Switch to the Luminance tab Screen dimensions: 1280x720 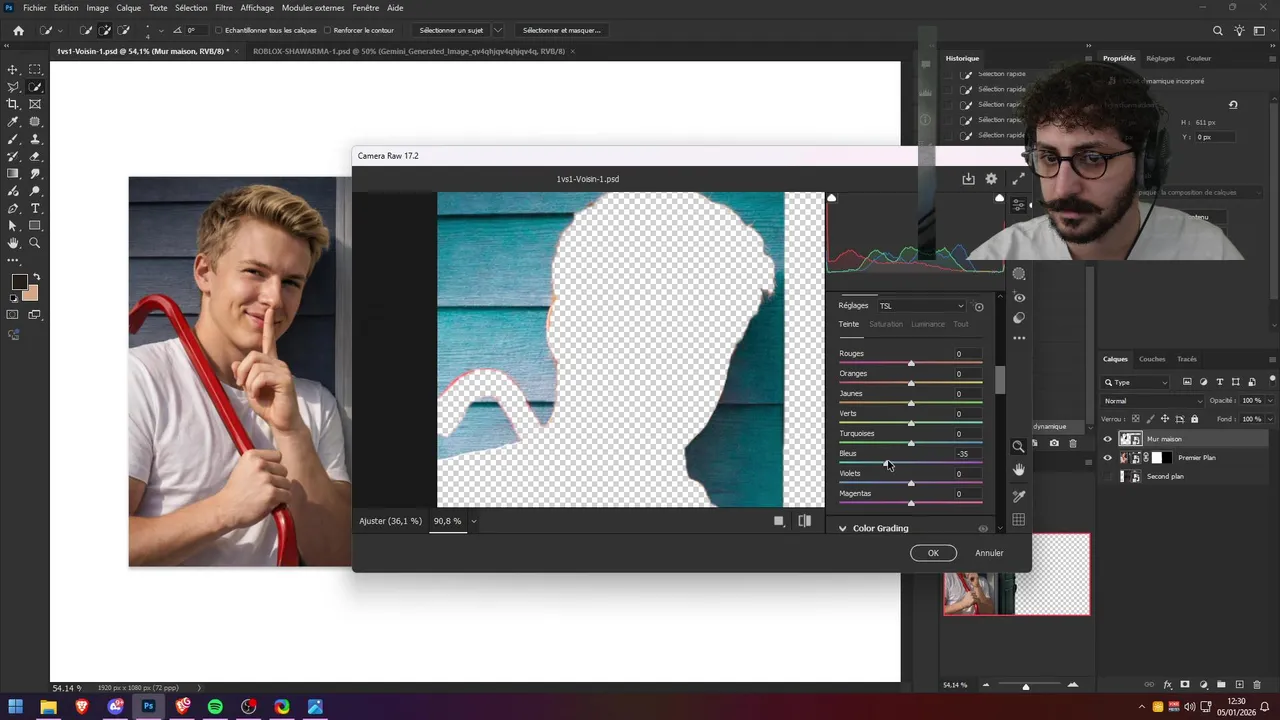click(x=928, y=324)
